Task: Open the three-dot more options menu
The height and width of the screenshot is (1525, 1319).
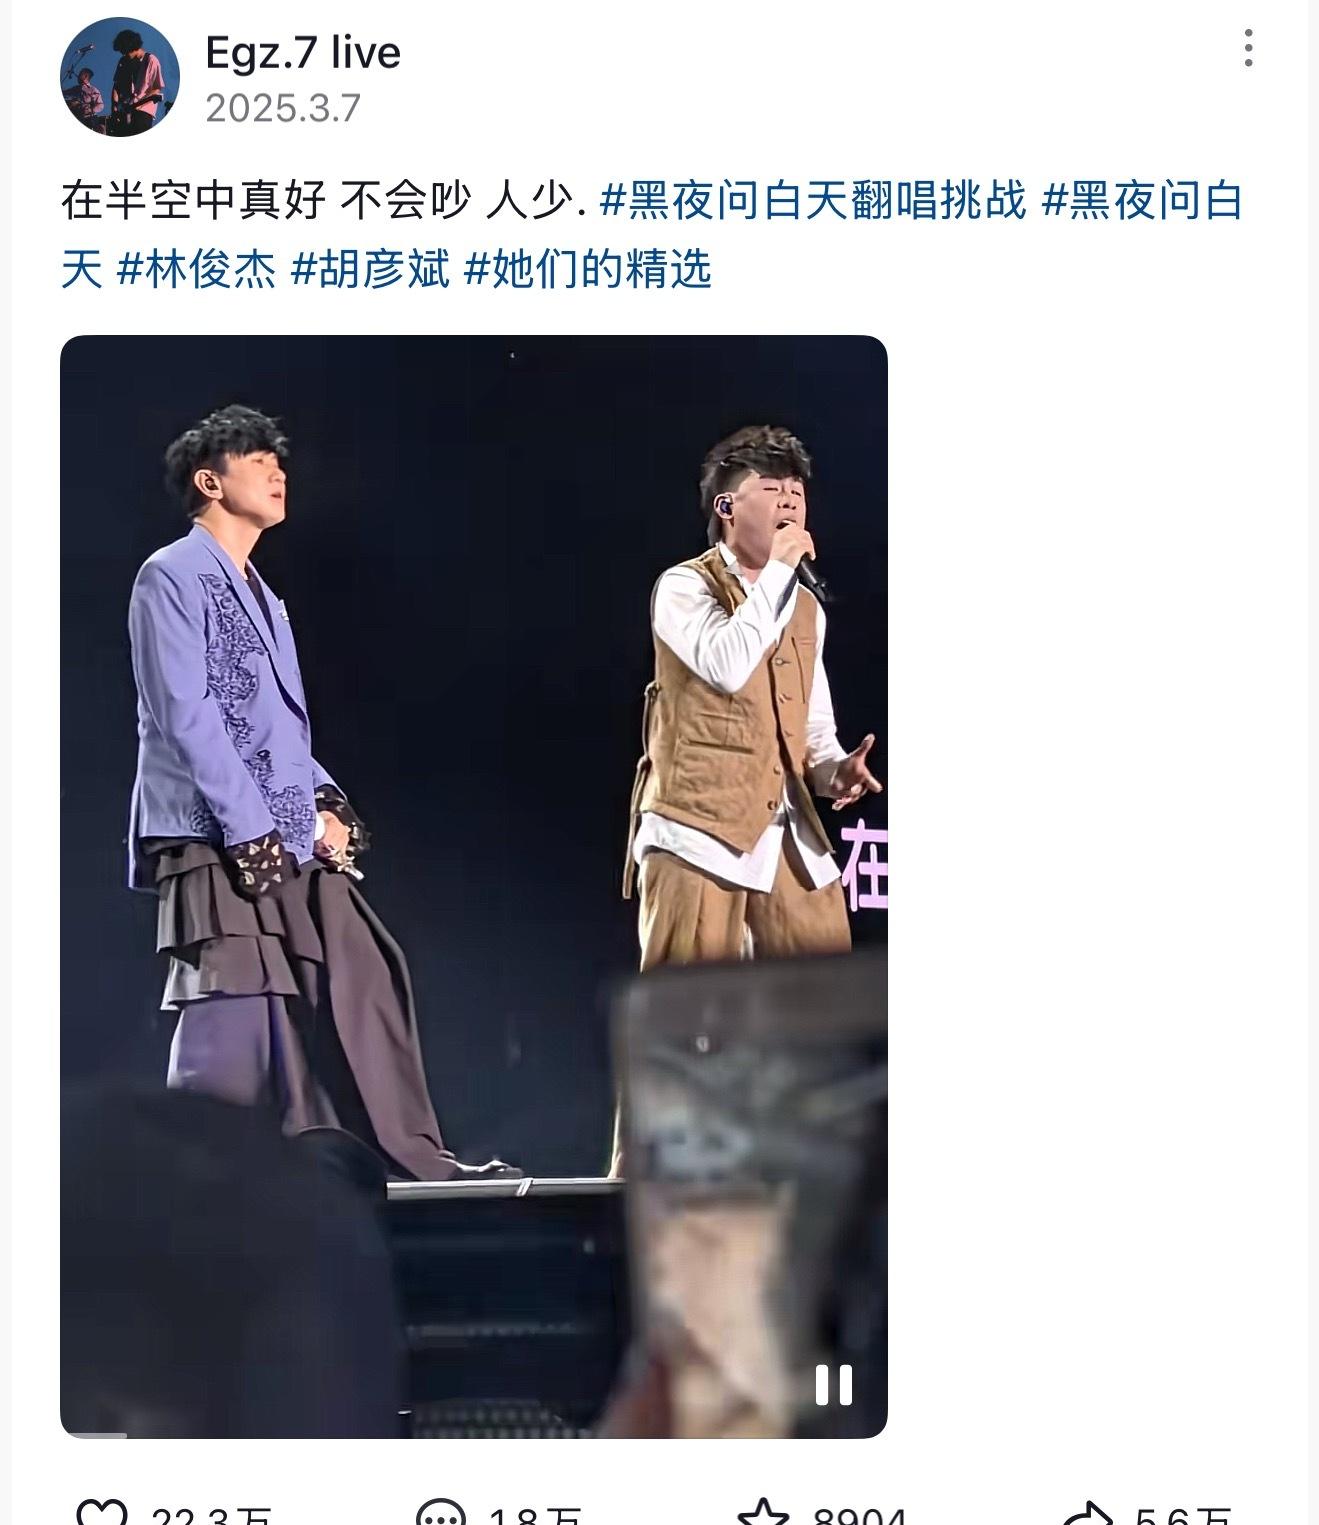Action: pyautogui.click(x=1248, y=48)
